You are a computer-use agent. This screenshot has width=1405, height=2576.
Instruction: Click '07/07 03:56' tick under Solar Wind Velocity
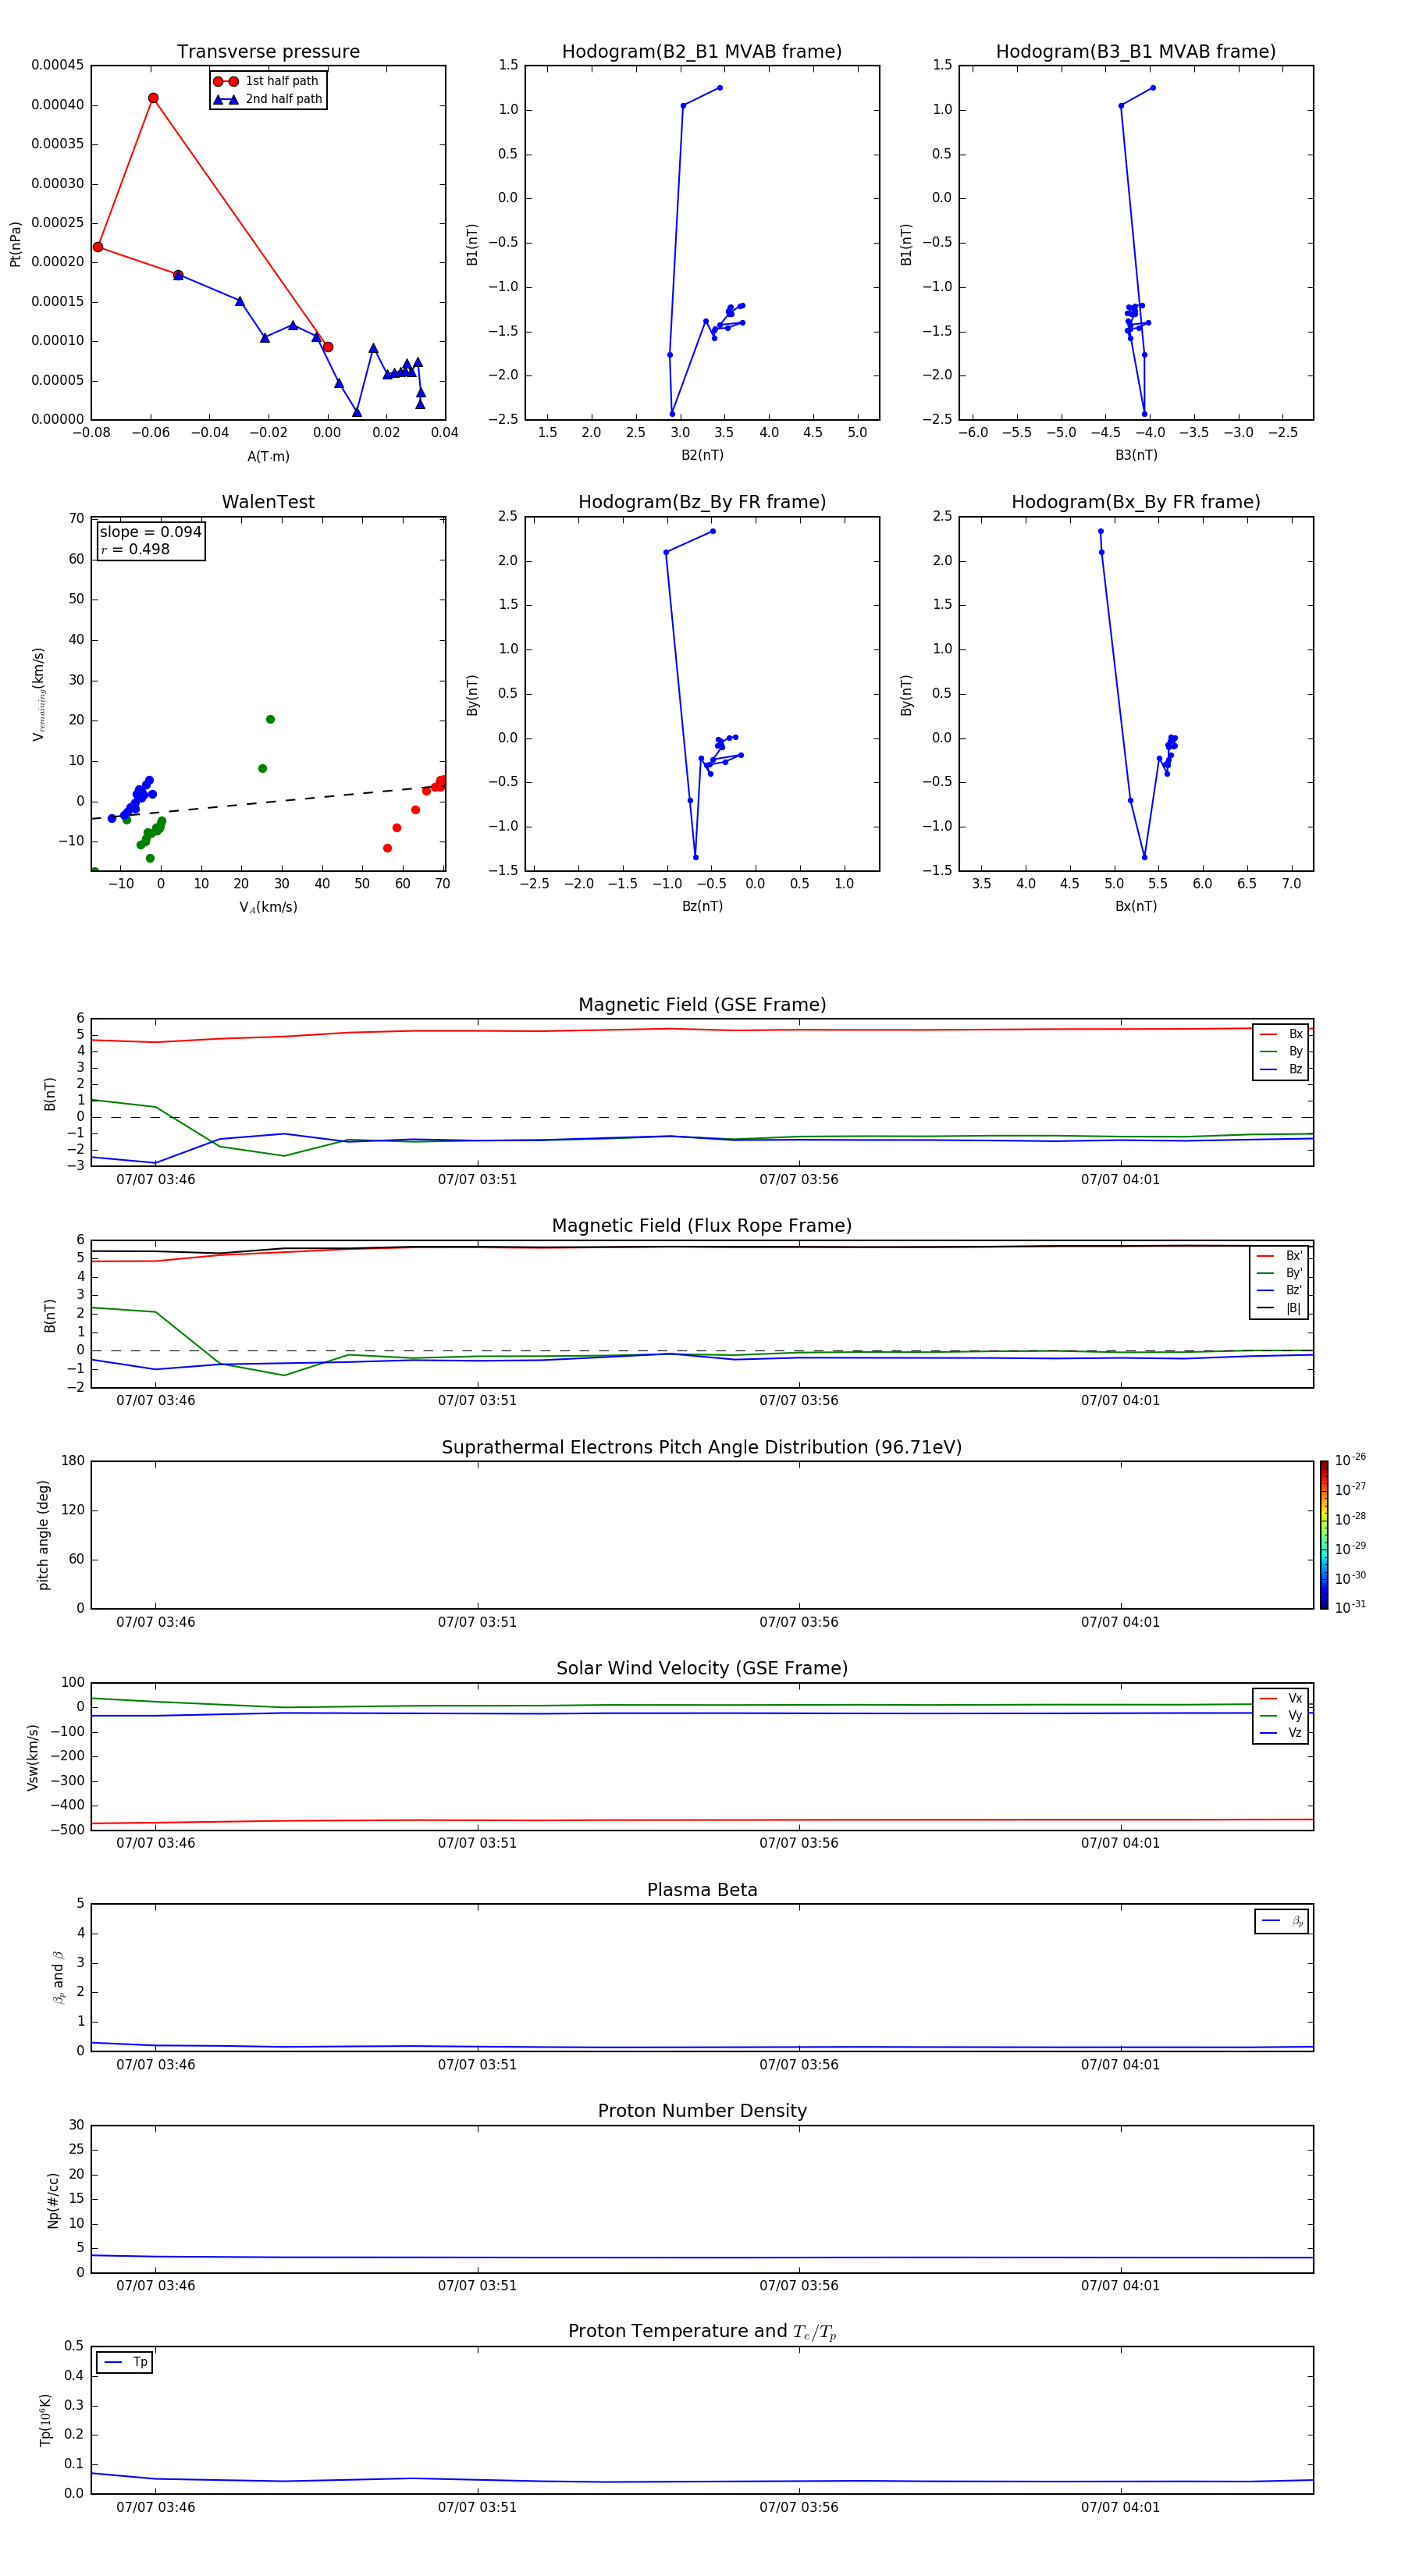798,1843
